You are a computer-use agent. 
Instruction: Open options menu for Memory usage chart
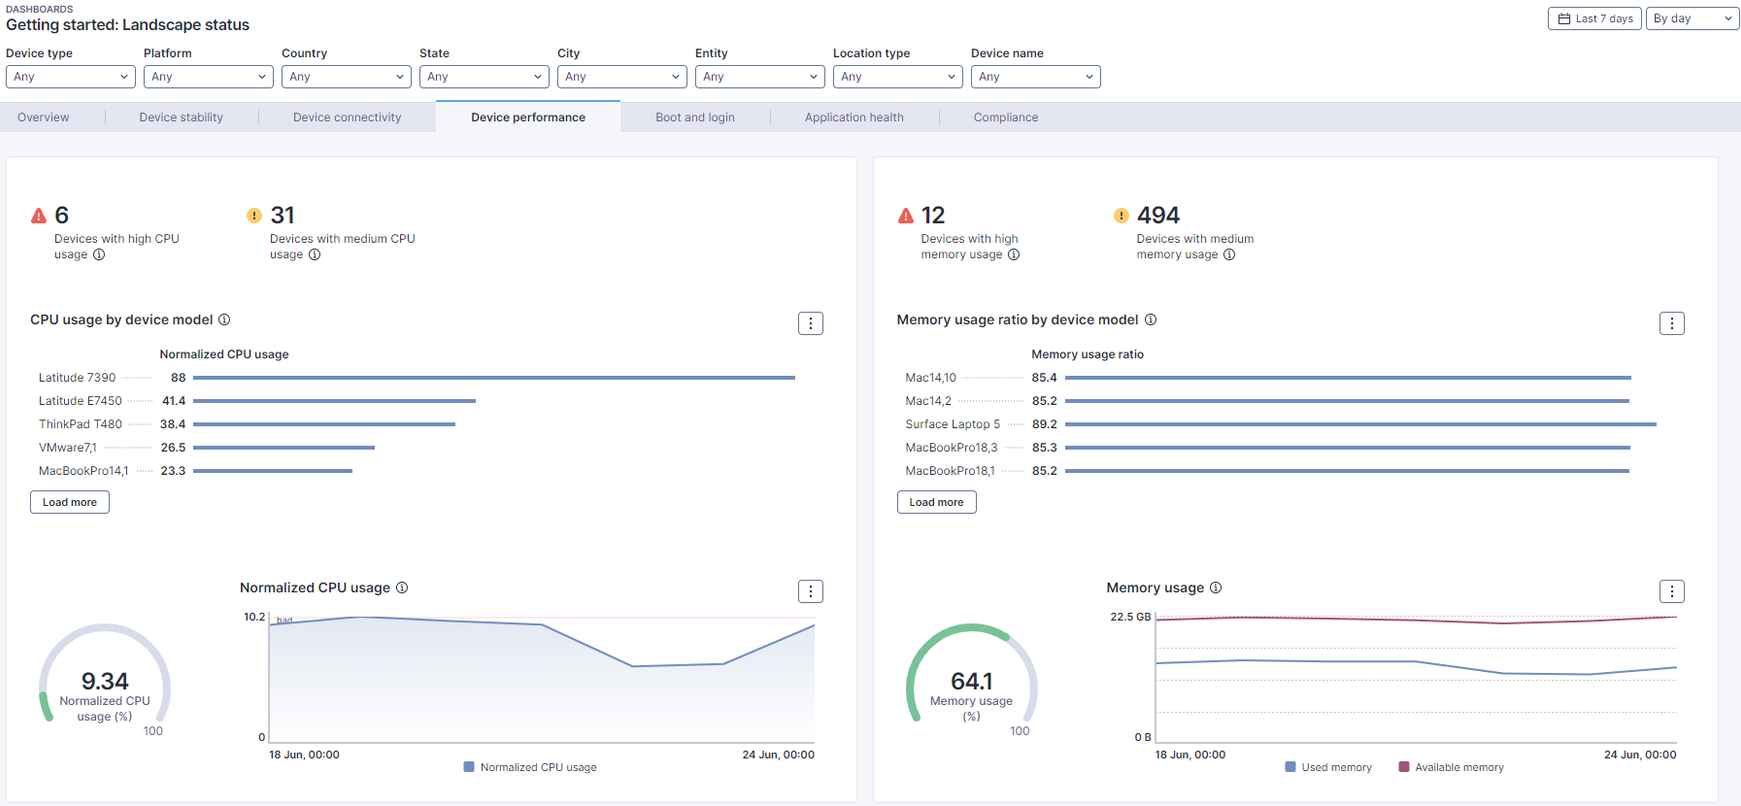click(1671, 591)
